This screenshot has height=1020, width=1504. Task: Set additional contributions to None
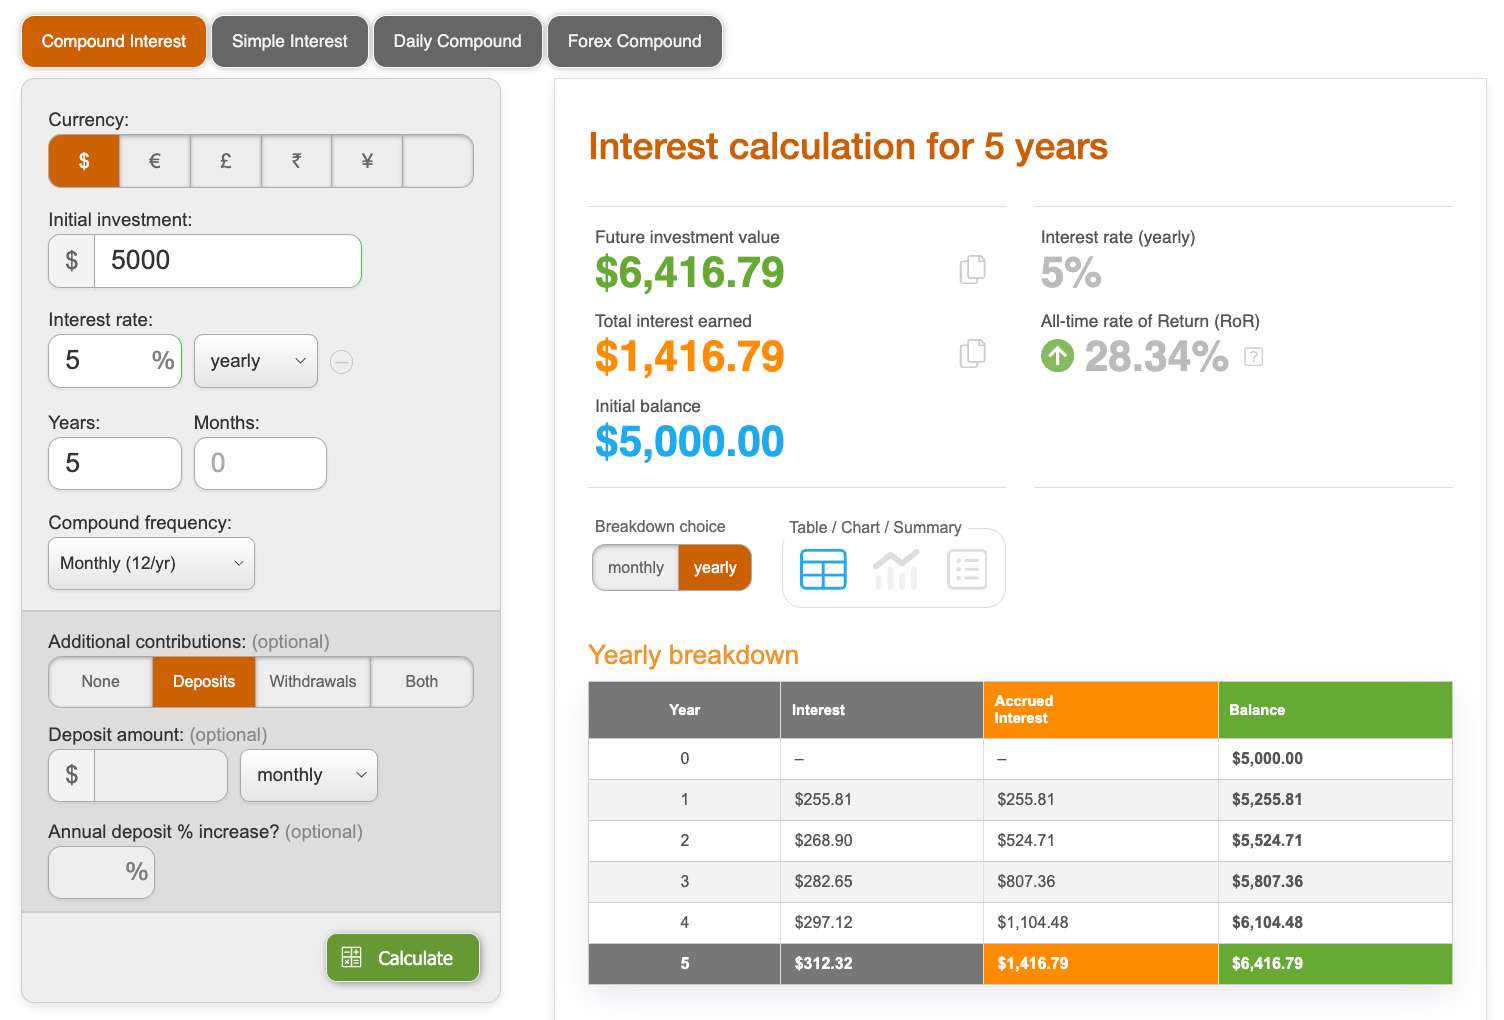101,682
